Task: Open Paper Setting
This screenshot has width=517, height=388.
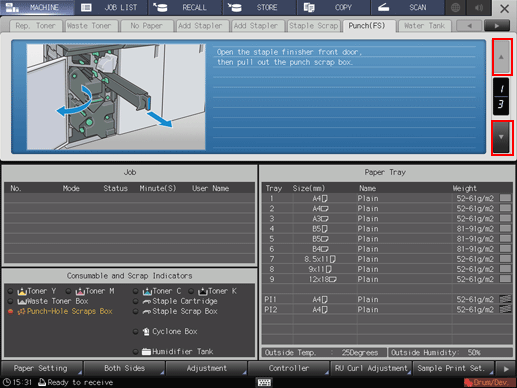Action: (42, 368)
